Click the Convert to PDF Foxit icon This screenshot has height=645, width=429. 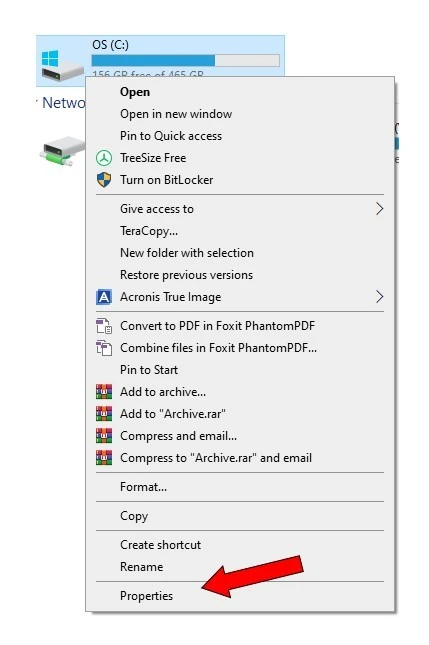pos(104,326)
